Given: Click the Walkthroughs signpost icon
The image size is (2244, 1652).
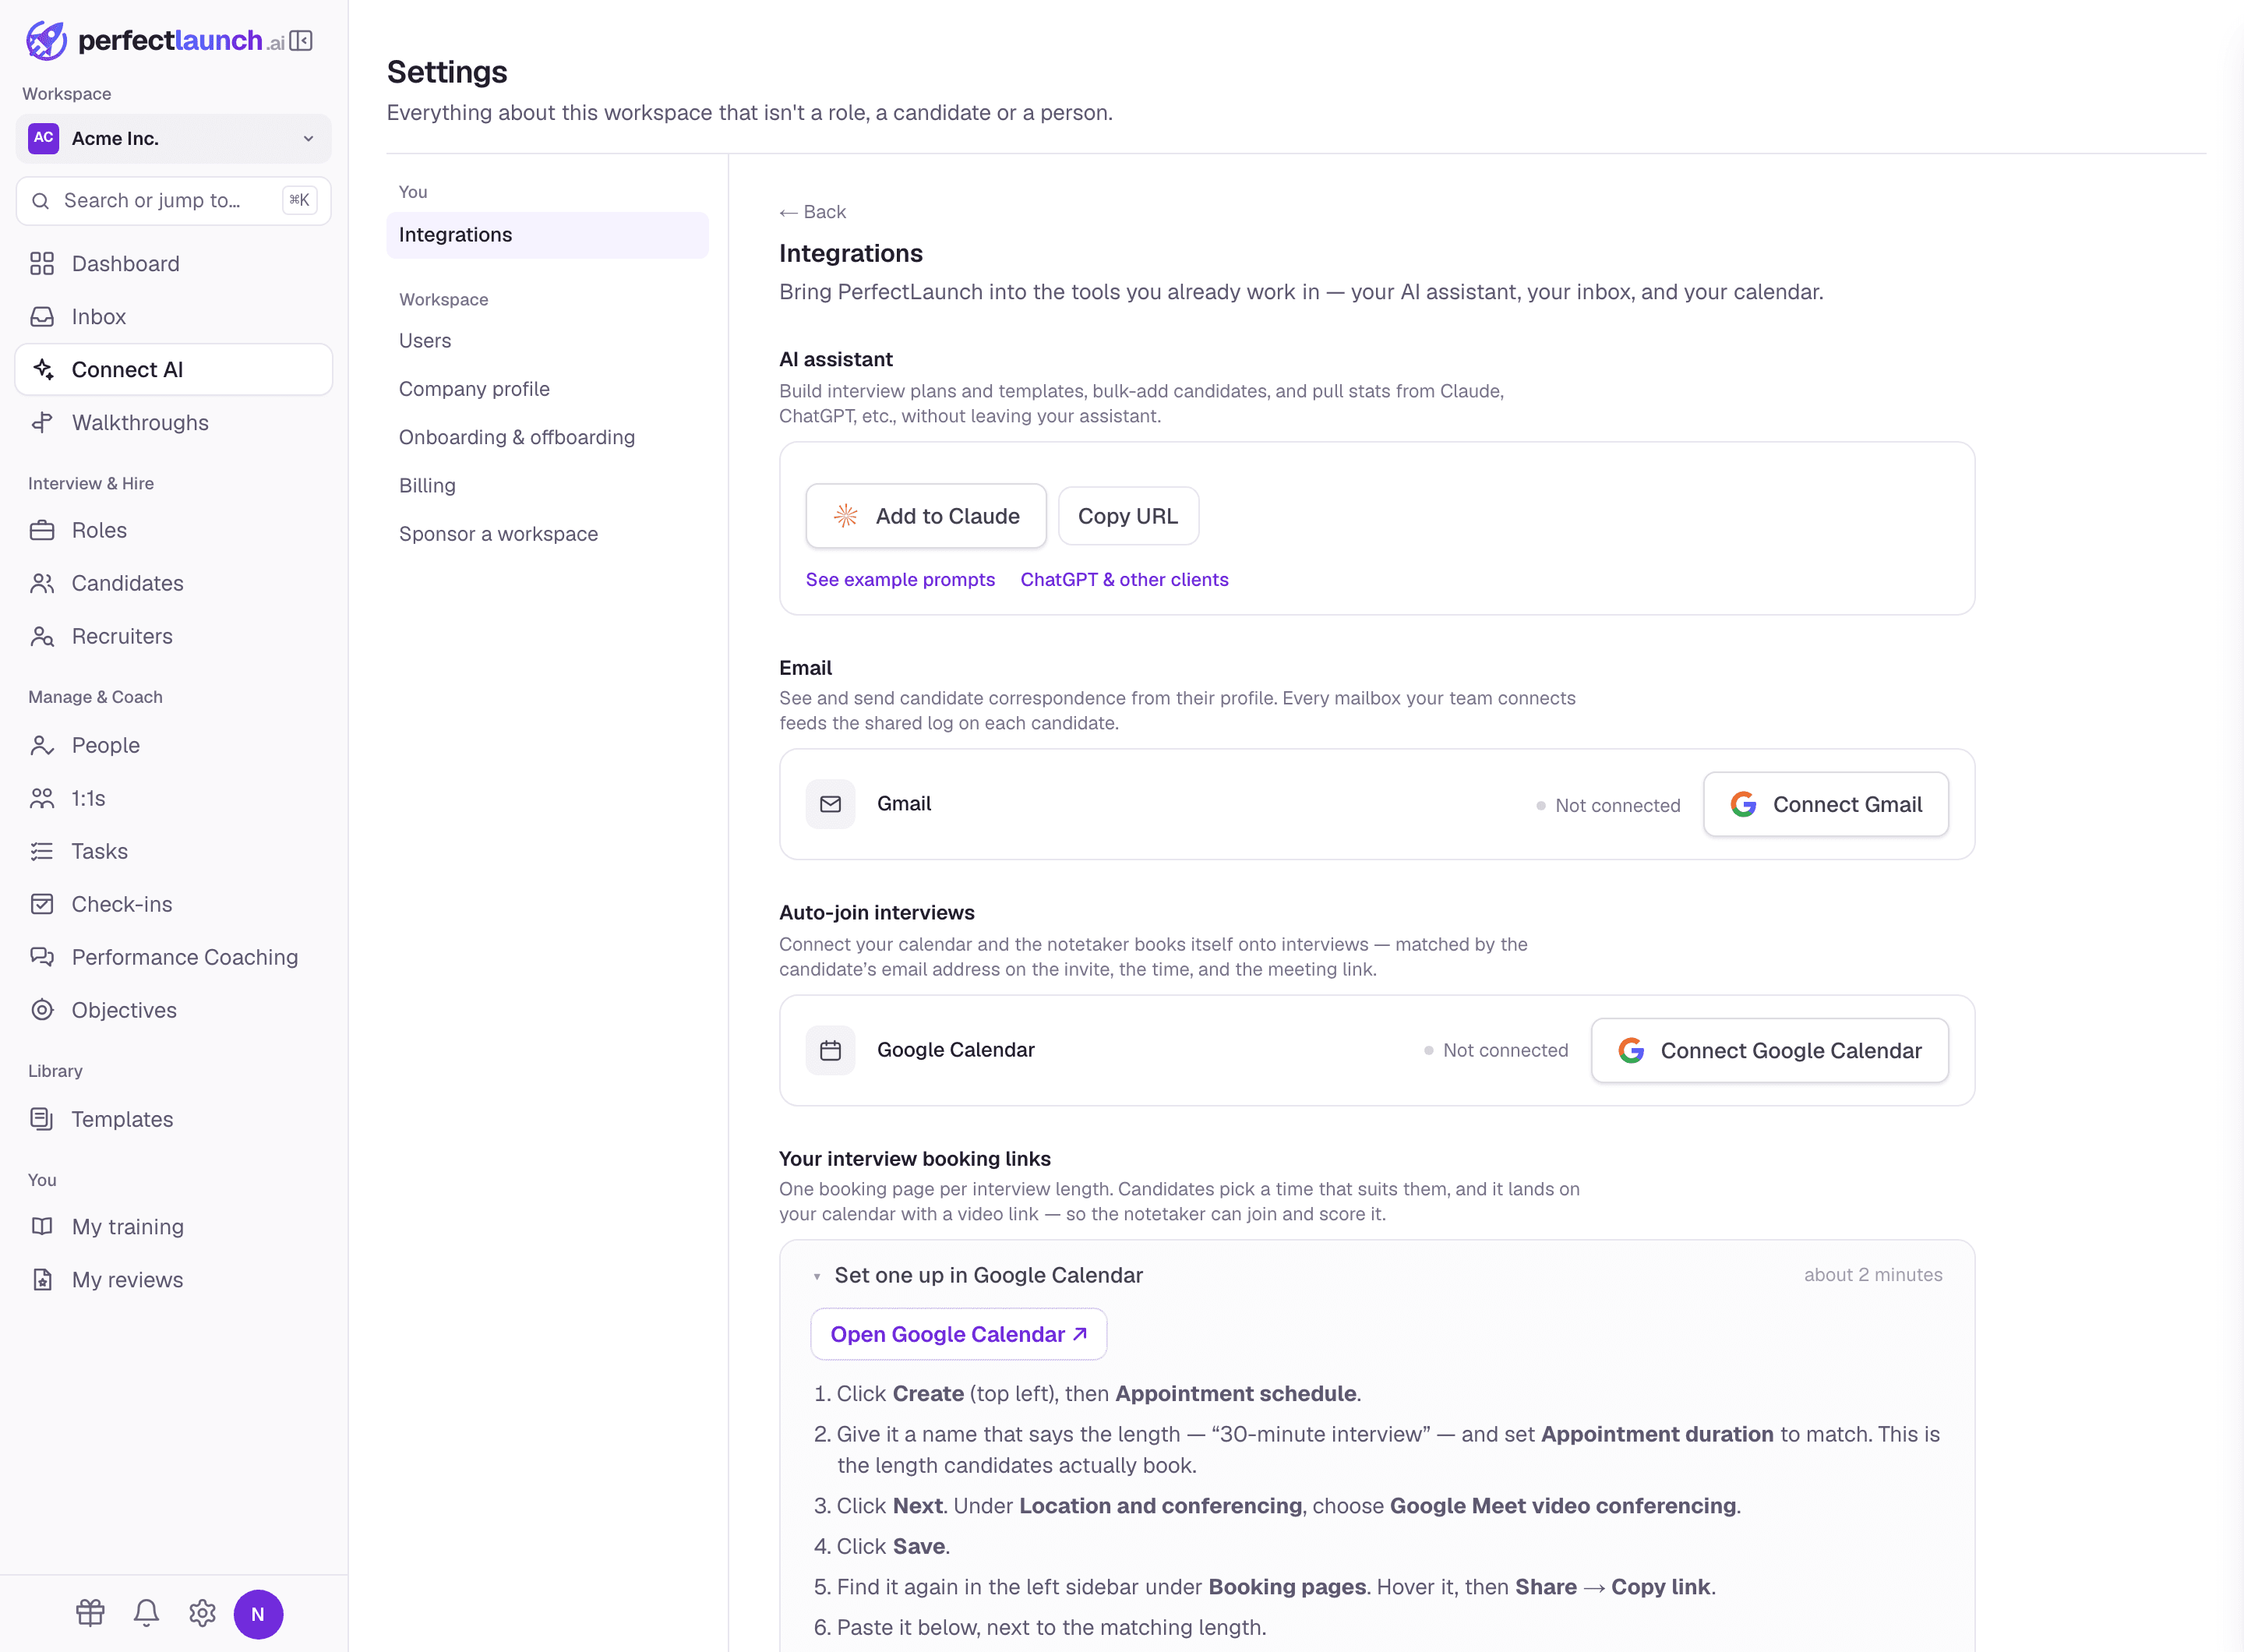Looking at the screenshot, I should tap(42, 423).
